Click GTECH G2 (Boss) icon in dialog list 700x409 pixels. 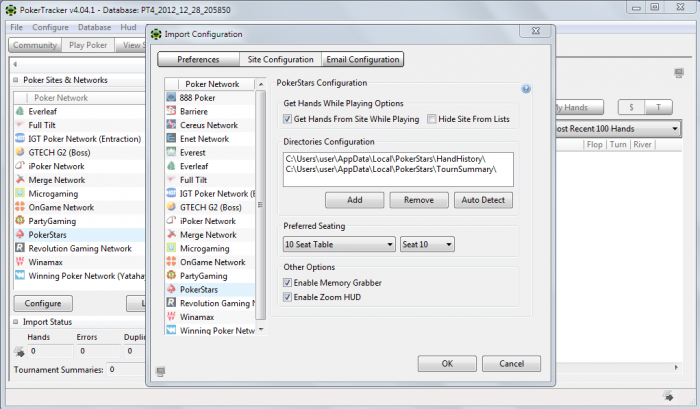[171, 207]
